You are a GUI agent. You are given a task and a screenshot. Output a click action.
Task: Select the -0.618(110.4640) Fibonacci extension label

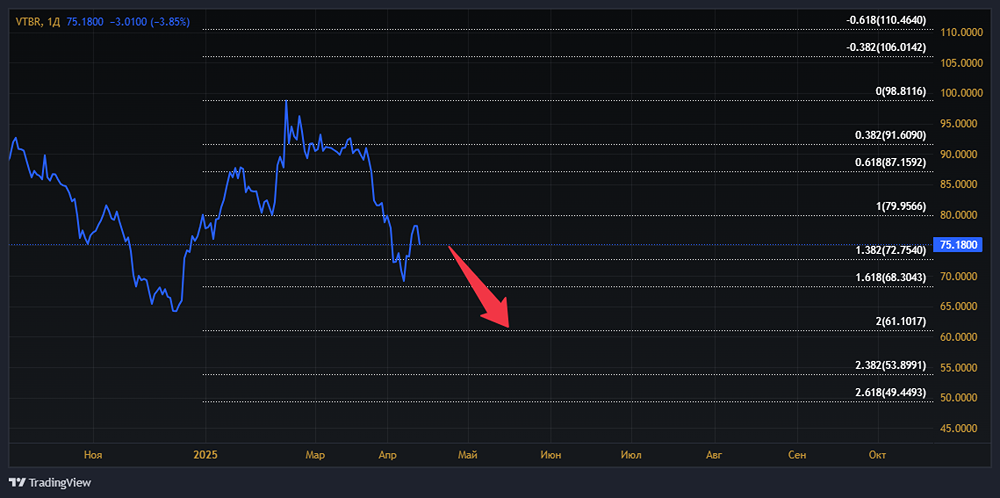point(886,20)
